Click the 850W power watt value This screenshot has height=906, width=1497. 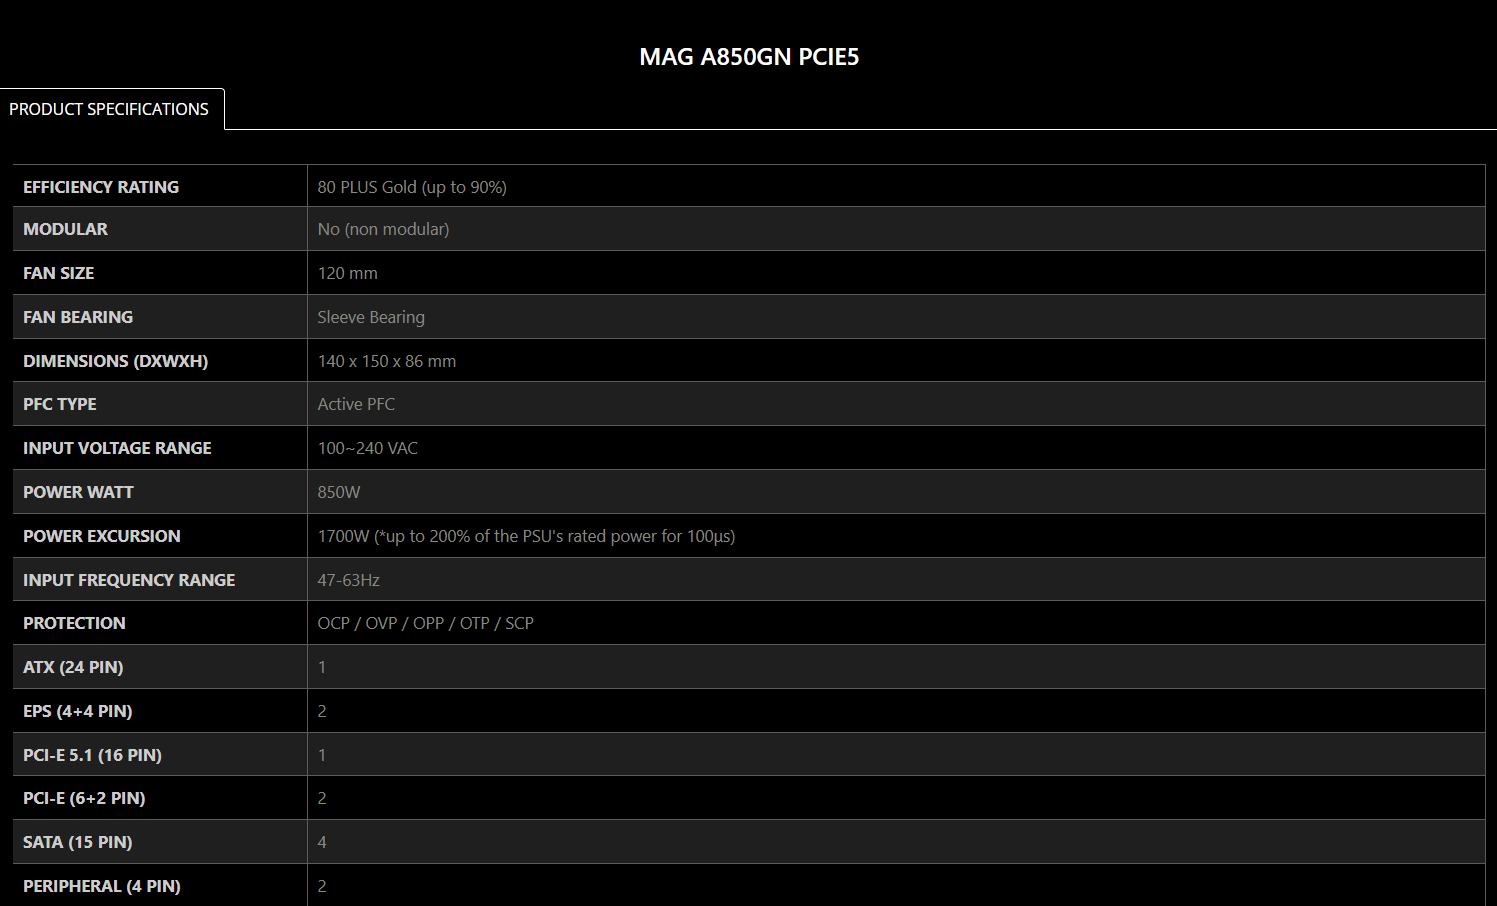tap(339, 492)
